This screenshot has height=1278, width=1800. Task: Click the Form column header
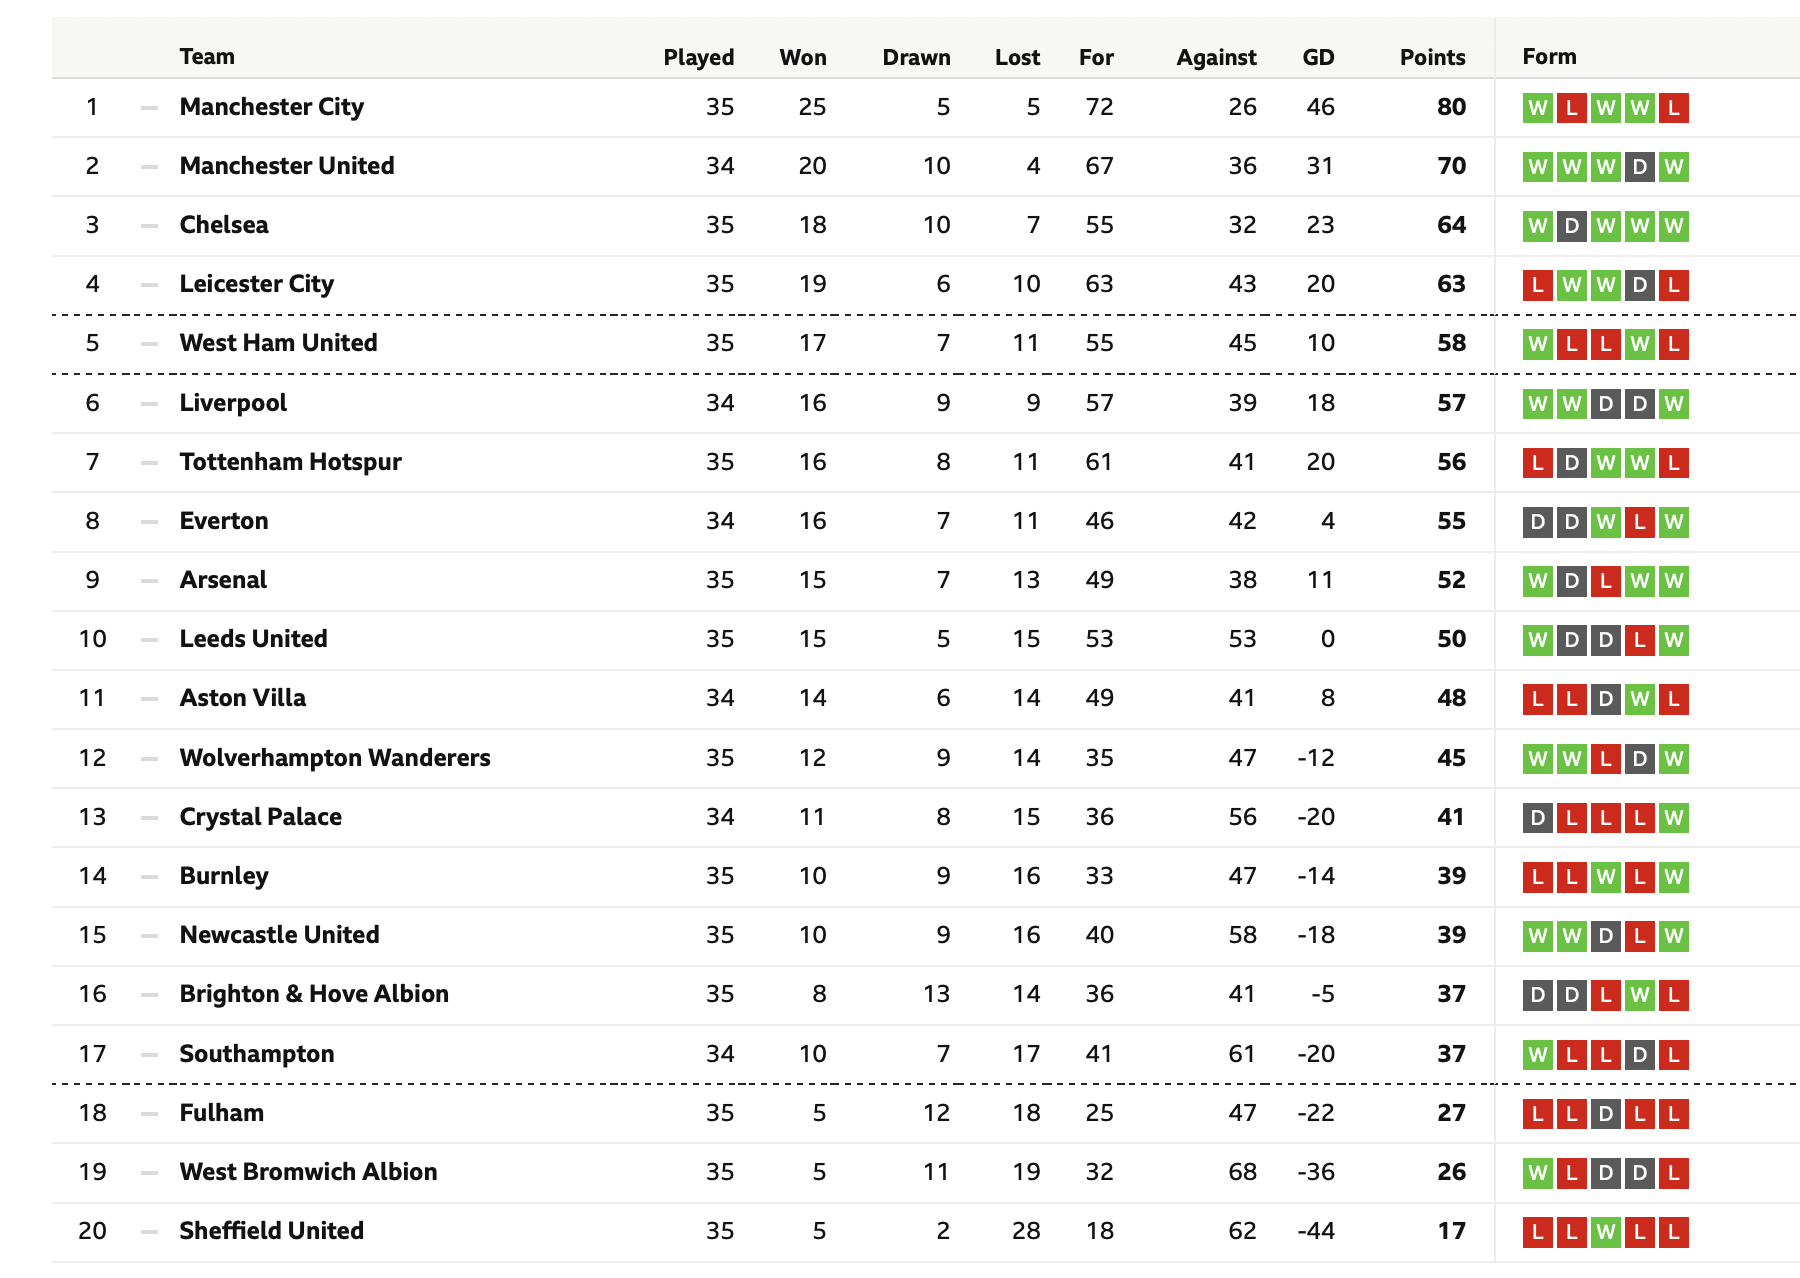pyautogui.click(x=1549, y=57)
